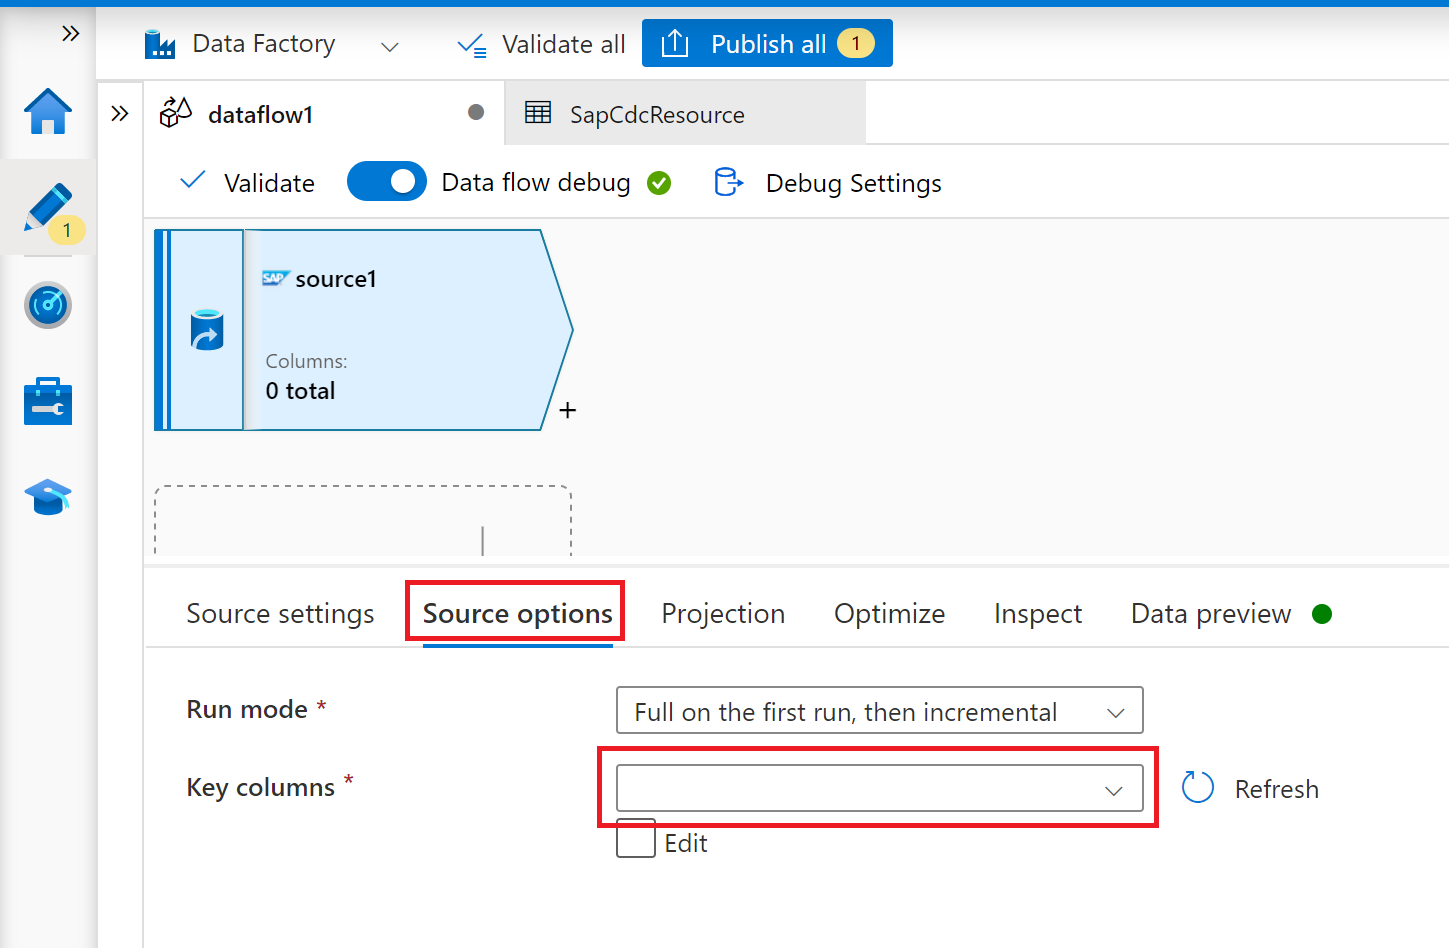Click the Publish all button

pyautogui.click(x=767, y=43)
